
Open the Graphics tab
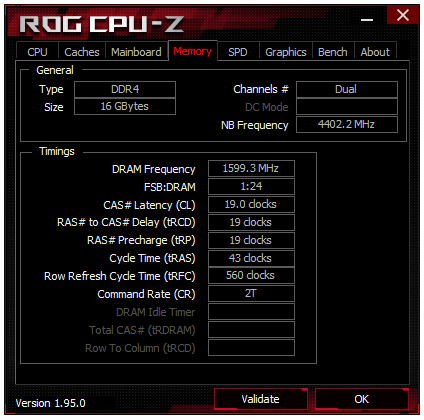pyautogui.click(x=286, y=52)
